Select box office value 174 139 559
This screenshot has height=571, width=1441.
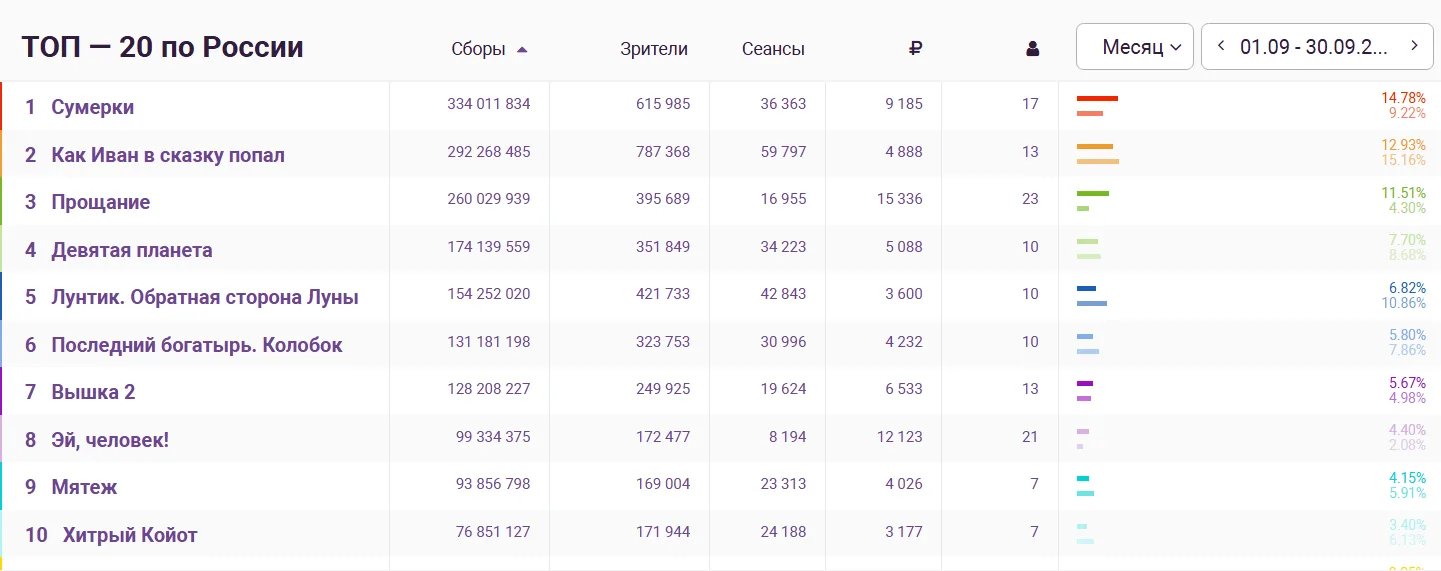tap(489, 247)
